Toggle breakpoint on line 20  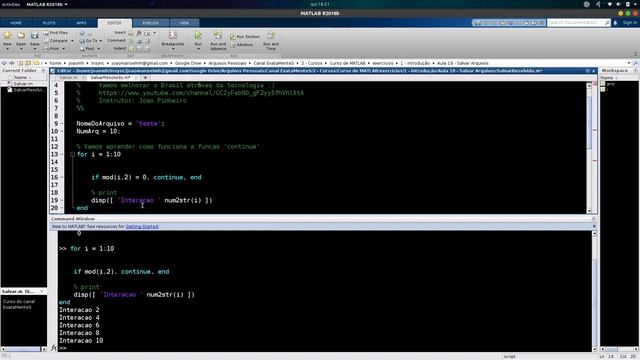tap(62, 208)
